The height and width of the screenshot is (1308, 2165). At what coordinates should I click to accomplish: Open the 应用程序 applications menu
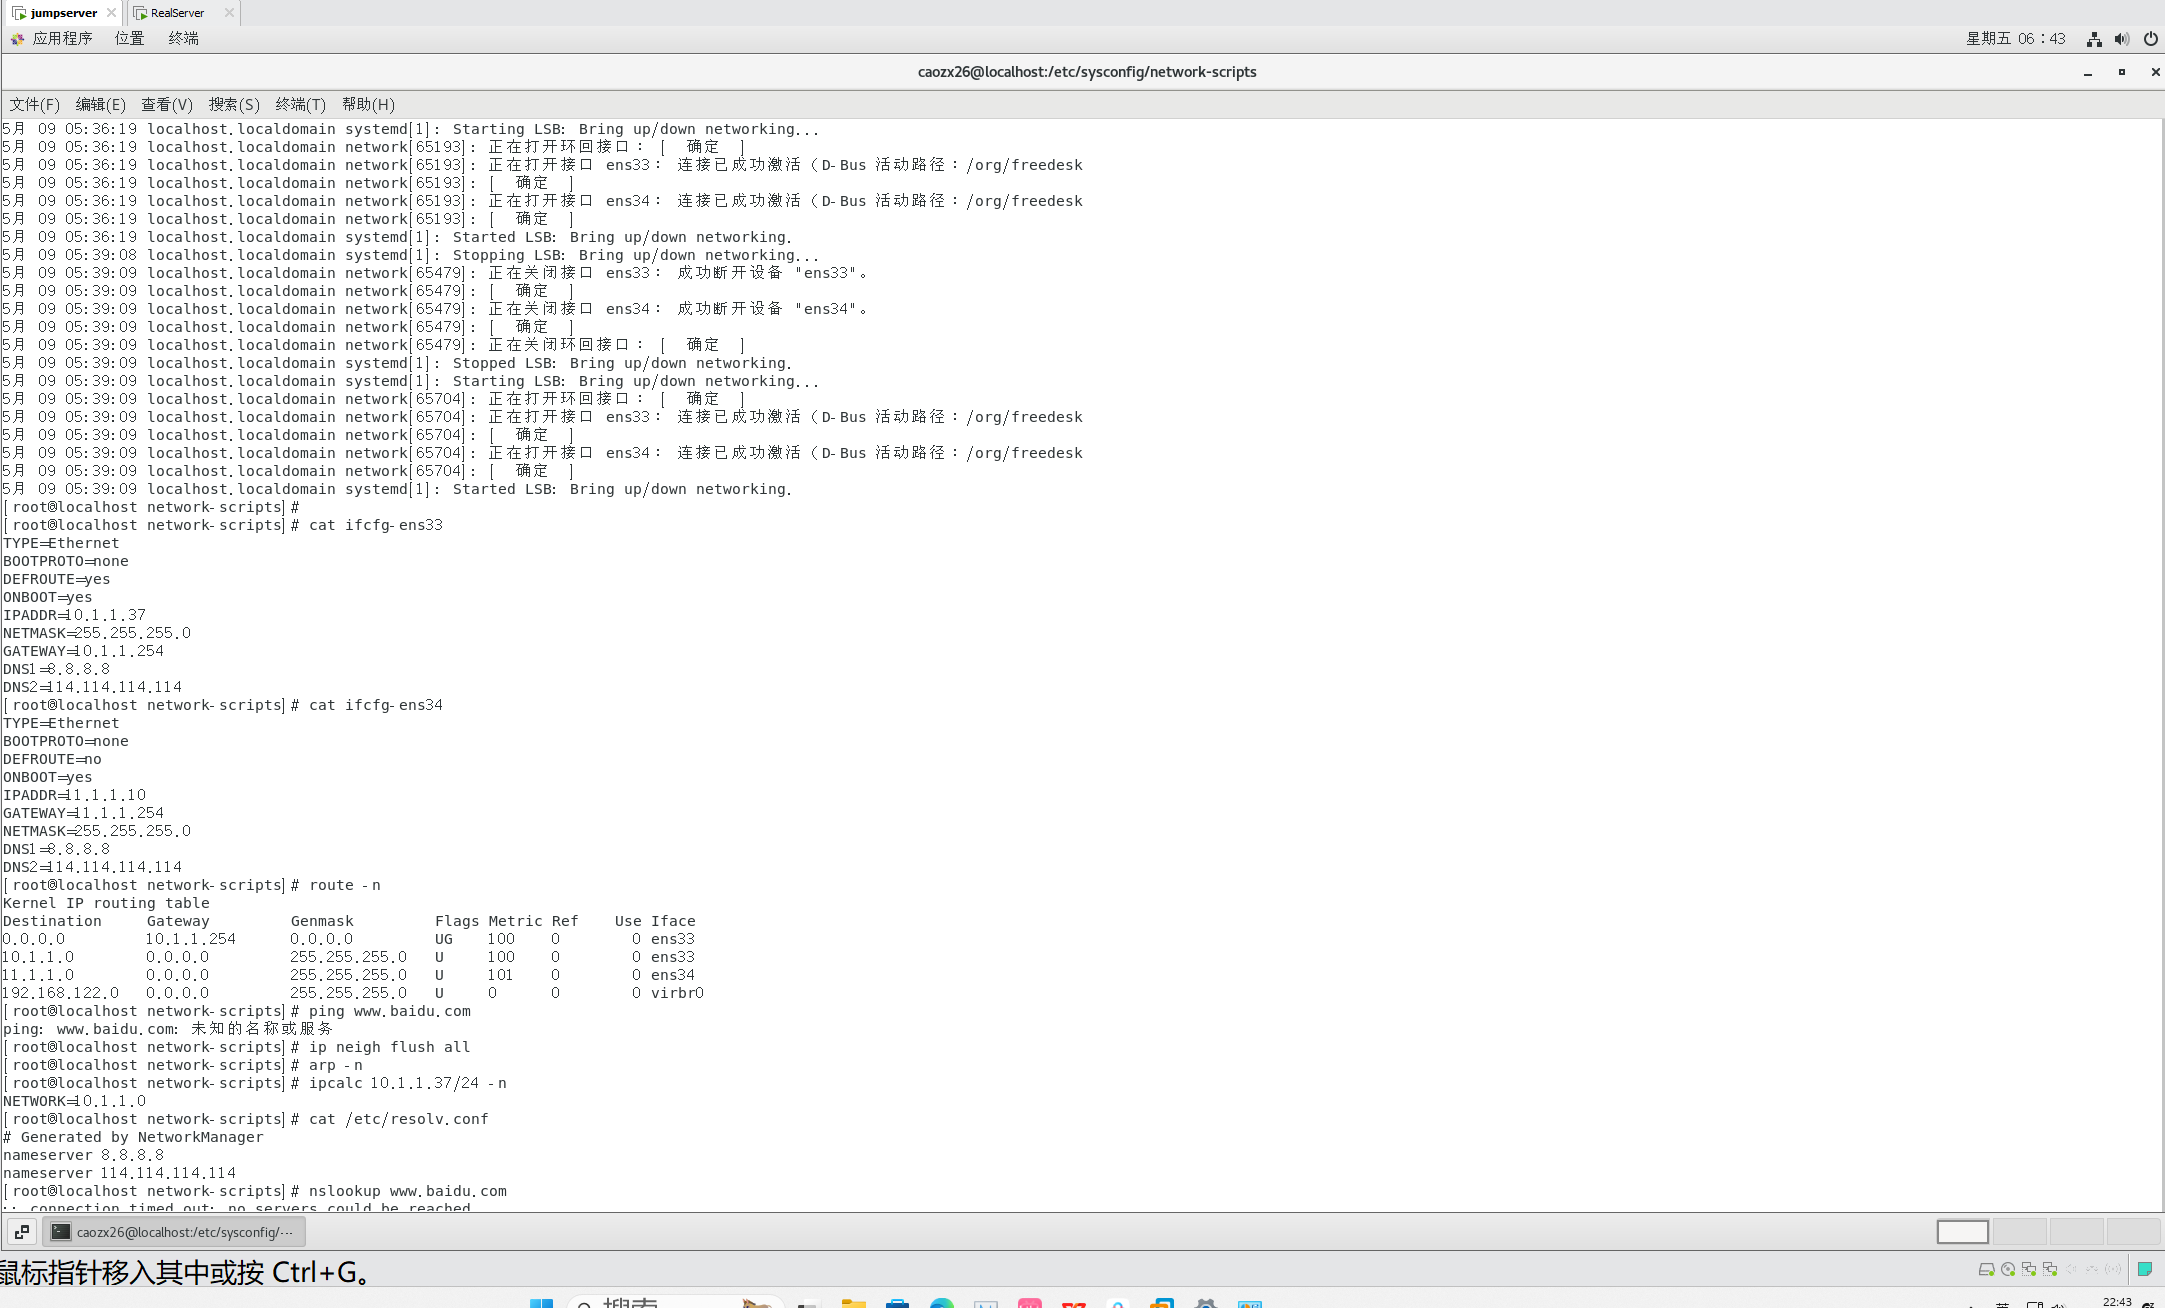point(61,38)
